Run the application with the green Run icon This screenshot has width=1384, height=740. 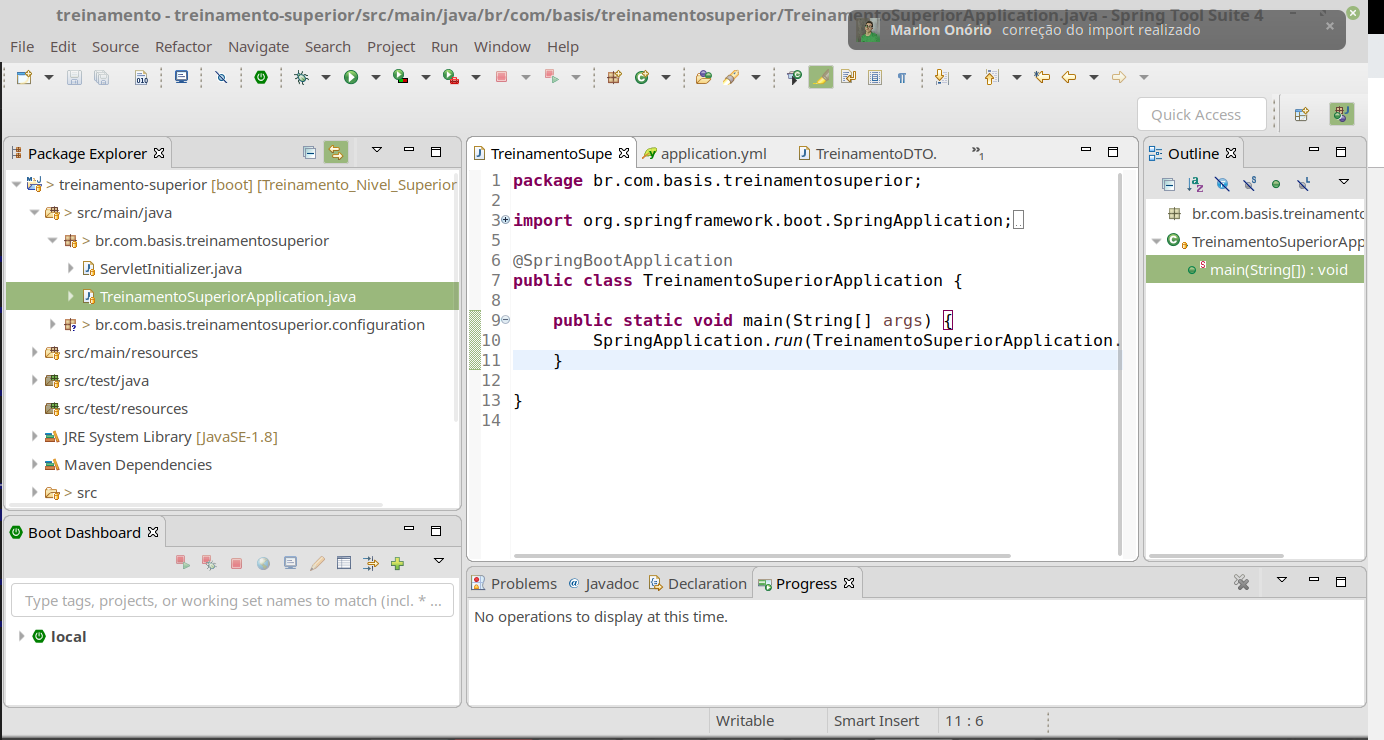pyautogui.click(x=351, y=76)
